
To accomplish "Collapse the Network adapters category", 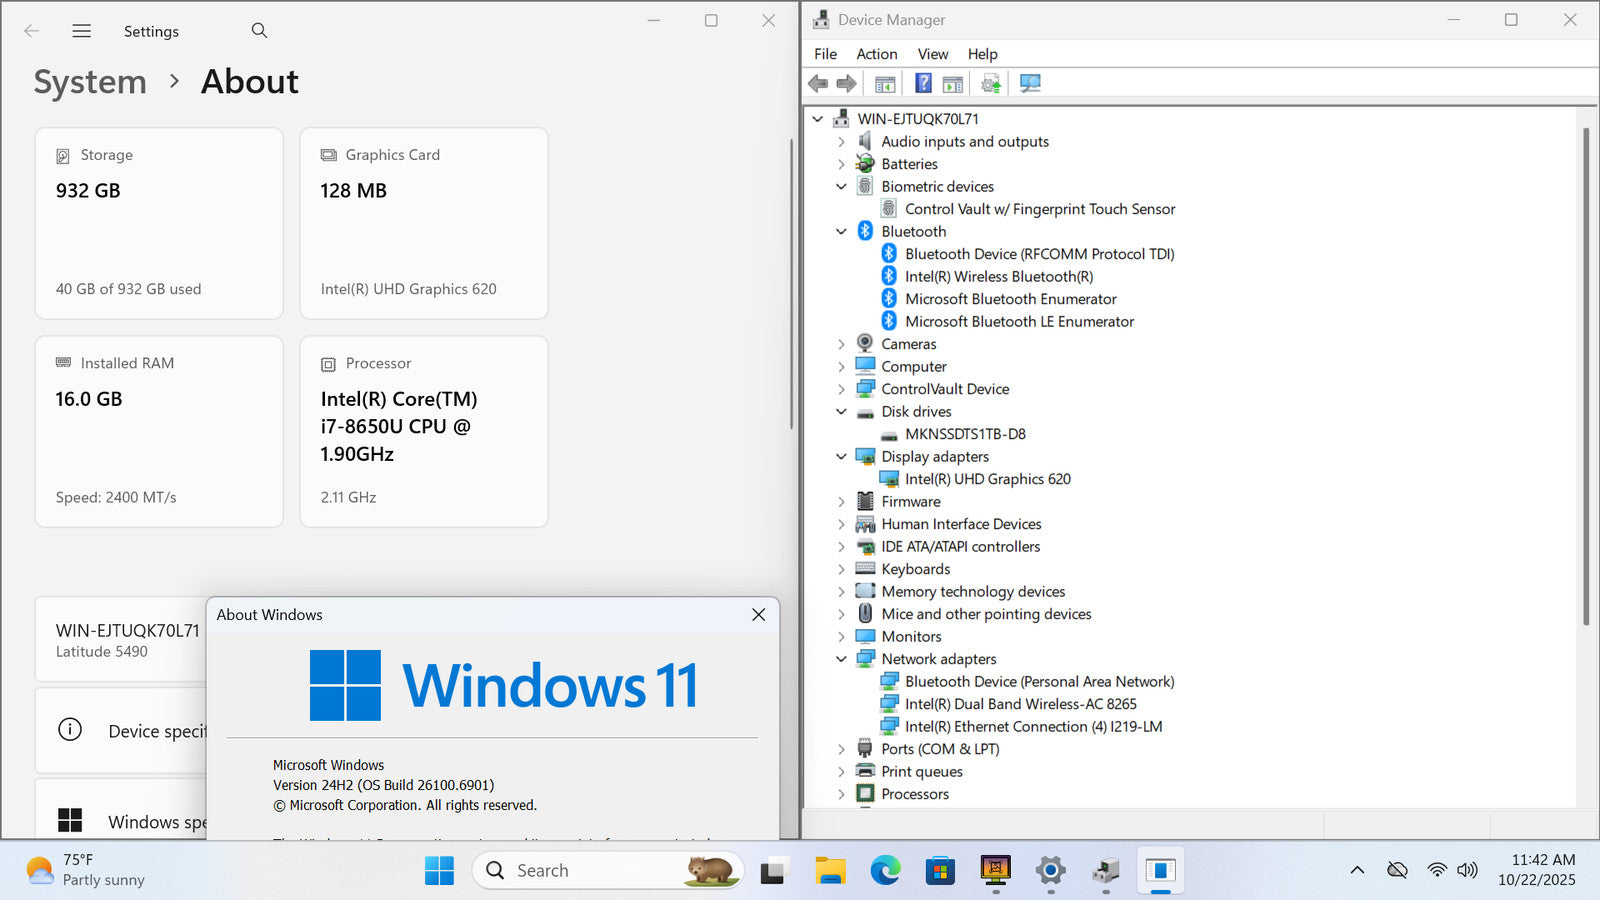I will [x=841, y=659].
